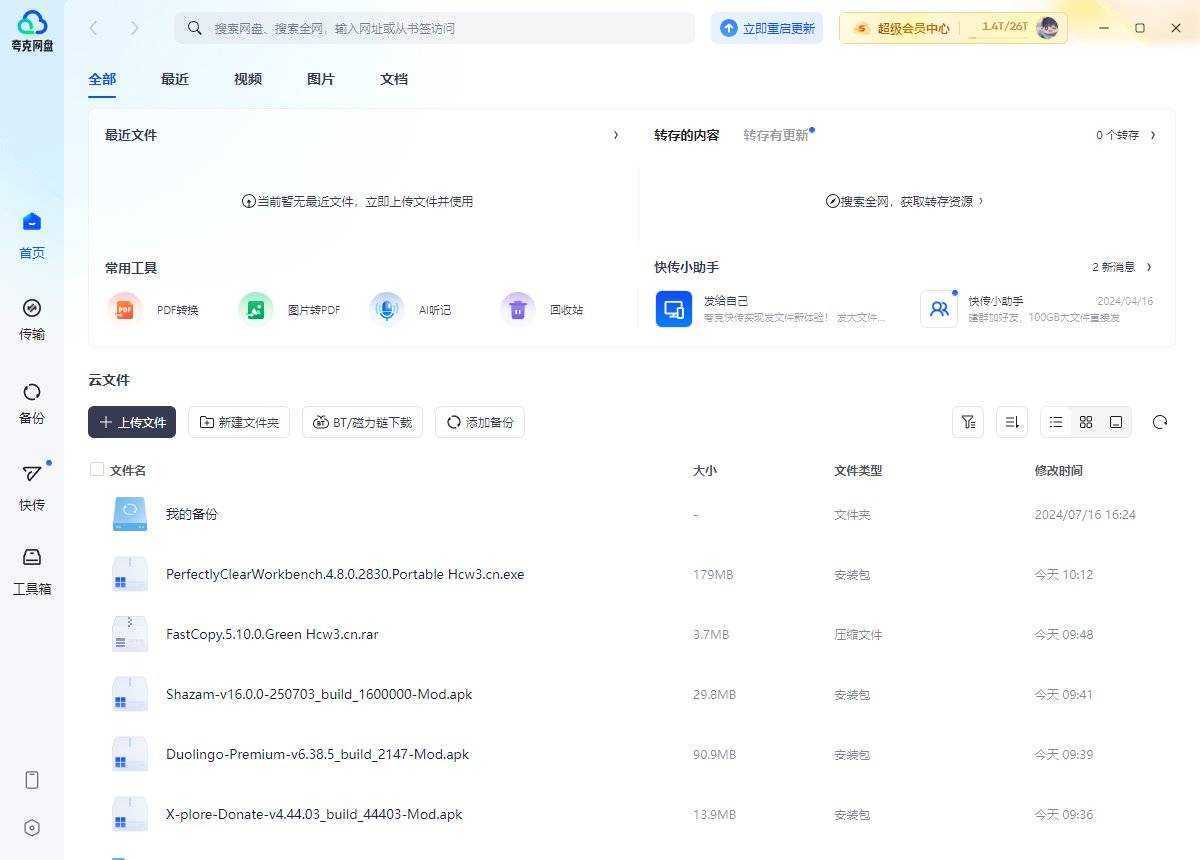Click the Shazam apk file icon
The width and height of the screenshot is (1200, 860).
(x=130, y=694)
